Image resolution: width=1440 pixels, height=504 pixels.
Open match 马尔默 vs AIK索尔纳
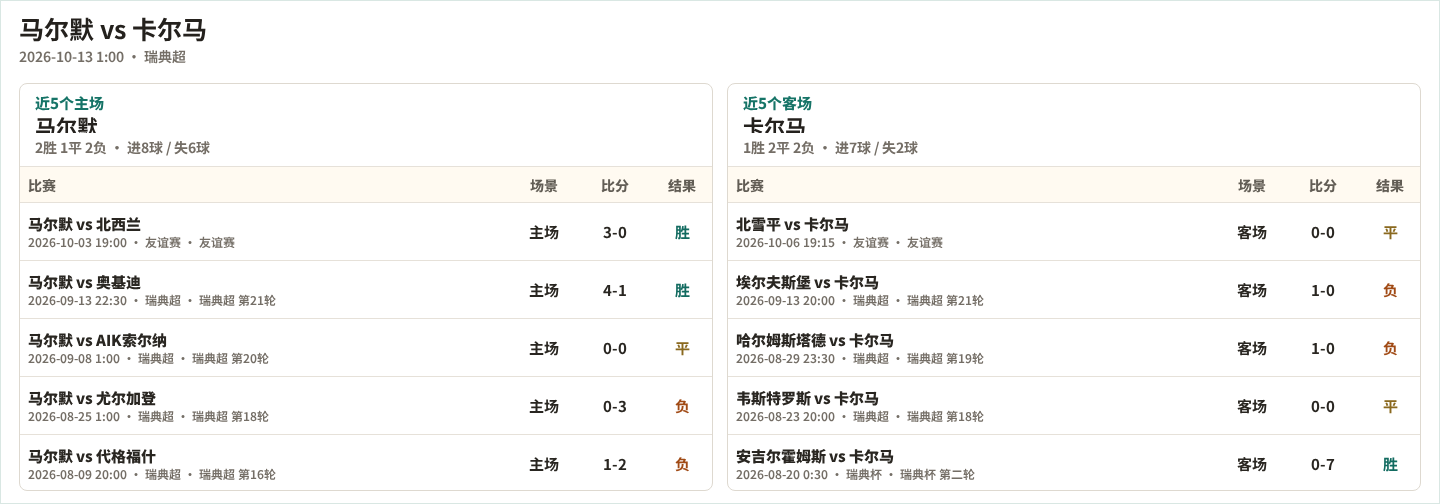[x=97, y=340]
